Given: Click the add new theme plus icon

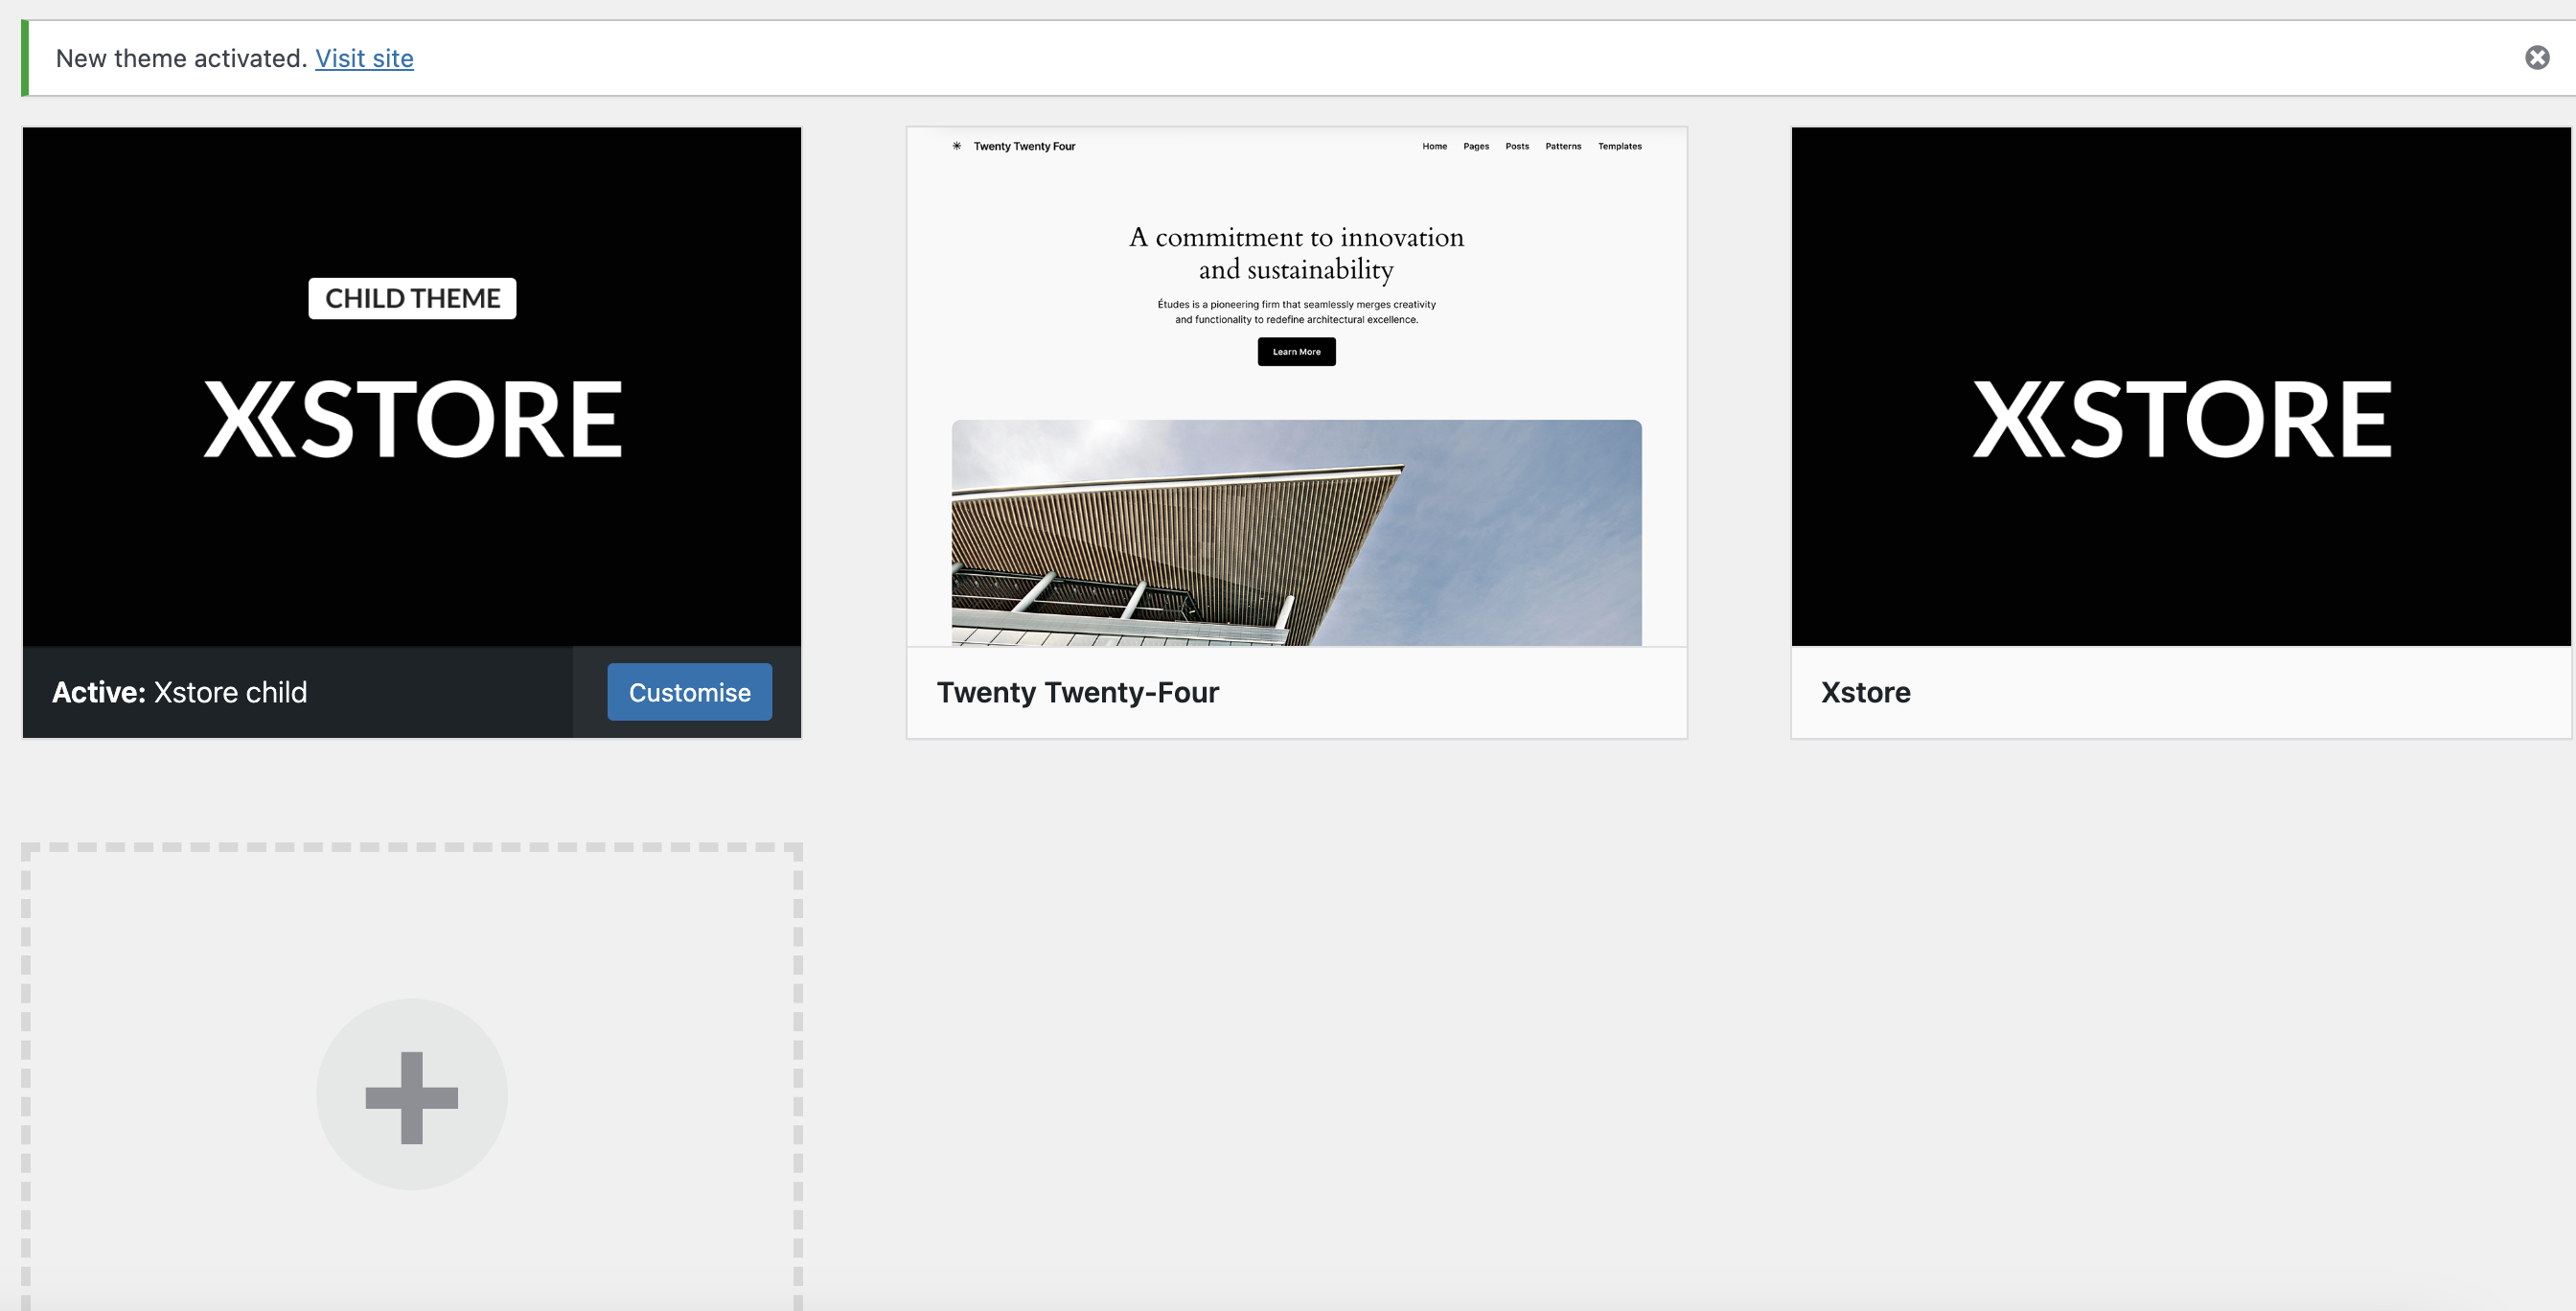Looking at the screenshot, I should tap(412, 1097).
